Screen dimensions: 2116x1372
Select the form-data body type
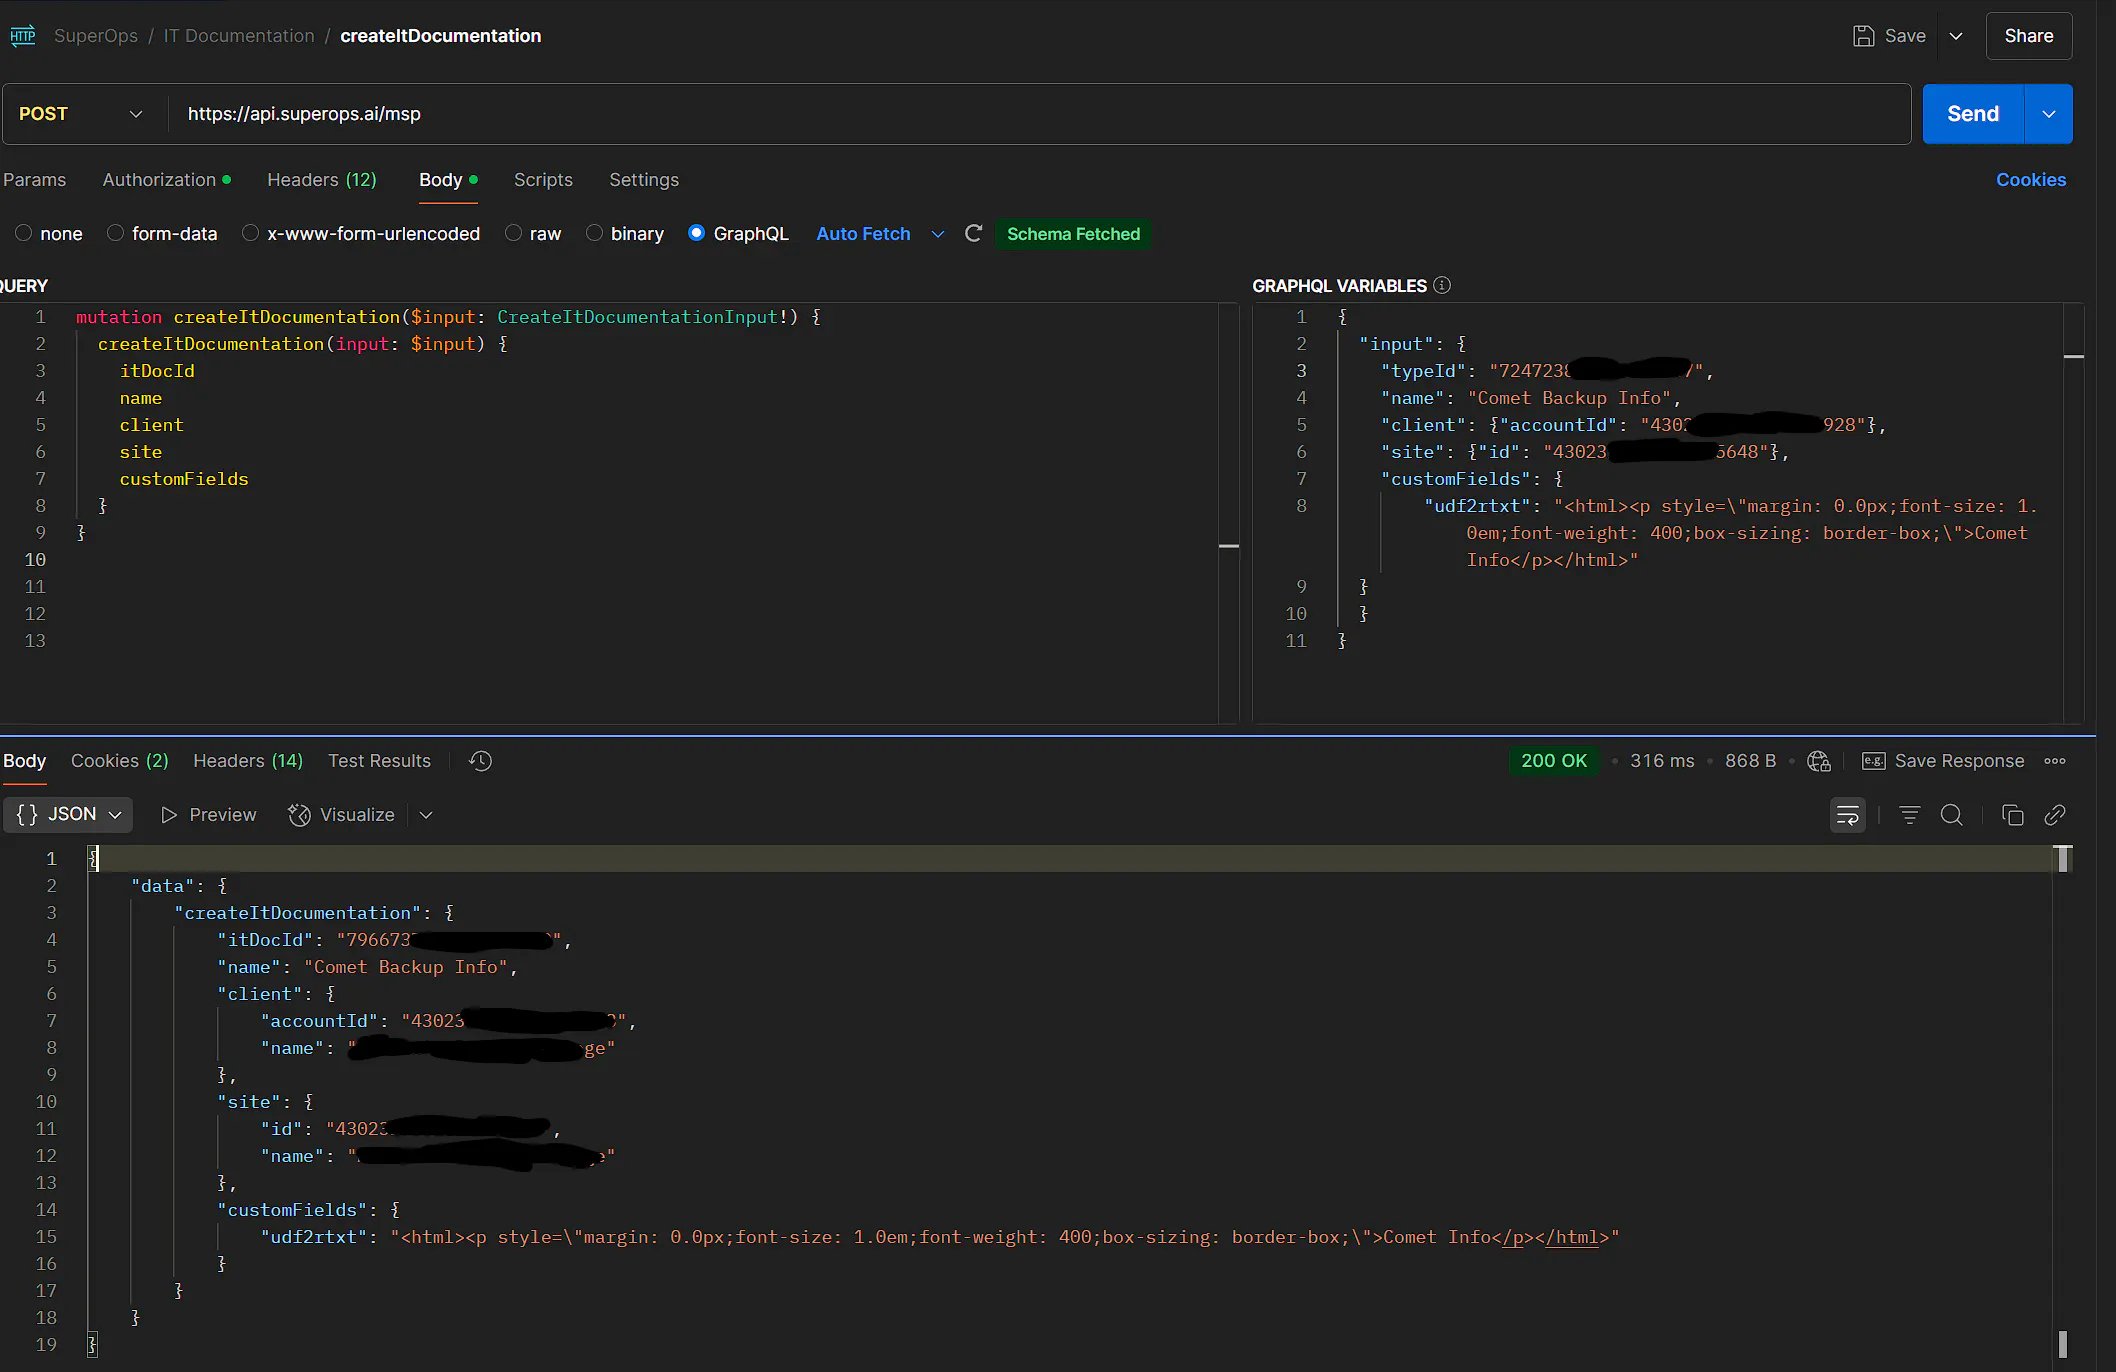115,233
